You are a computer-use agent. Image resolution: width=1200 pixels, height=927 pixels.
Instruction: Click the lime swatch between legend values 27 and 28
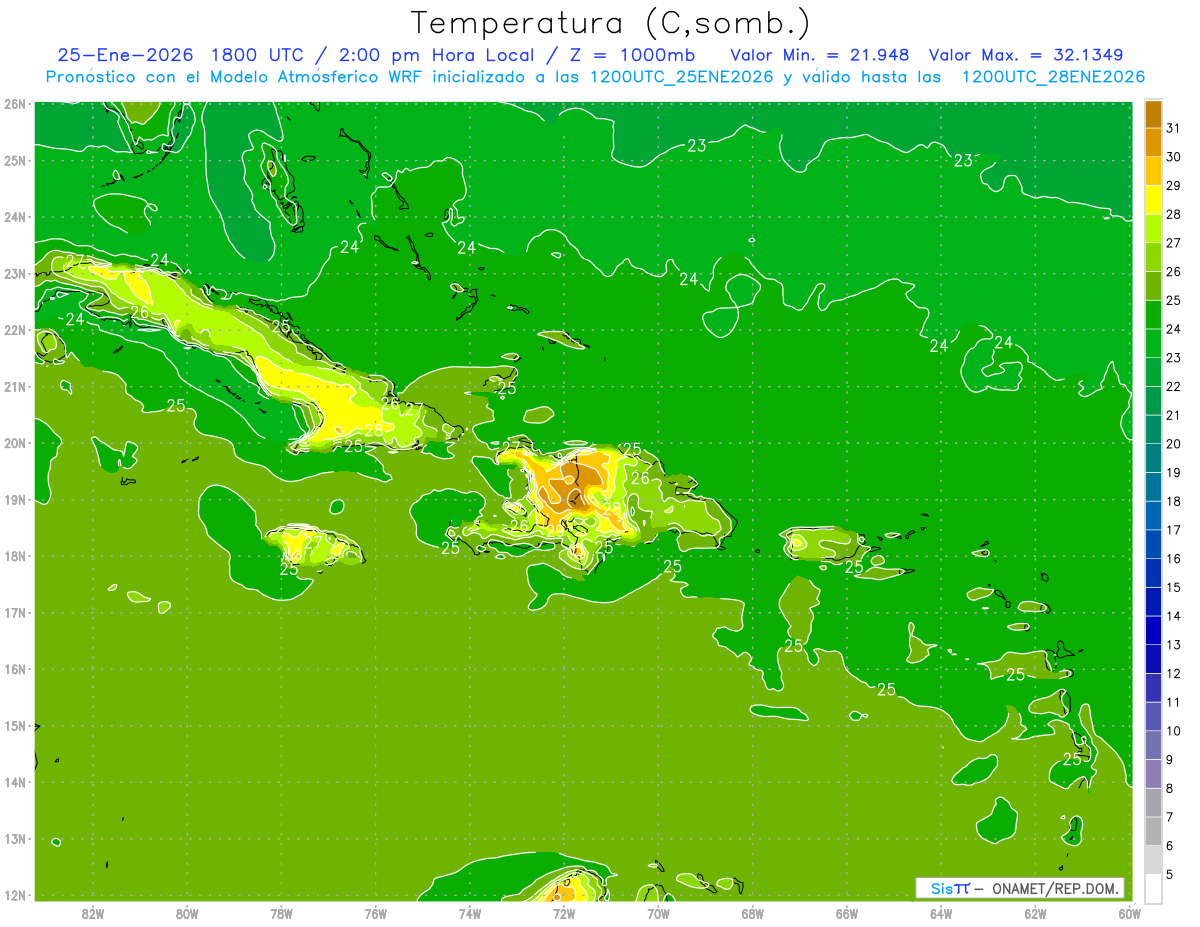1153,229
